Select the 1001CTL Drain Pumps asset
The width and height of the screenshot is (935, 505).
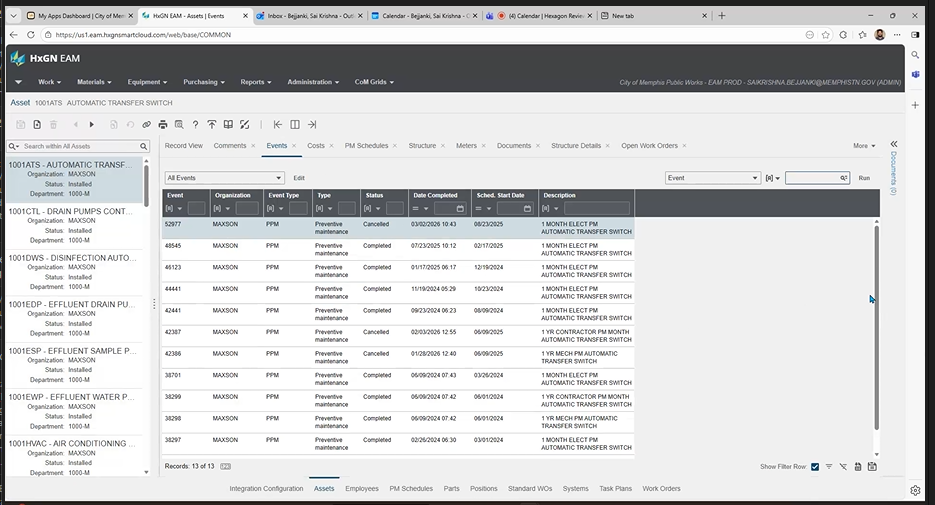70,211
